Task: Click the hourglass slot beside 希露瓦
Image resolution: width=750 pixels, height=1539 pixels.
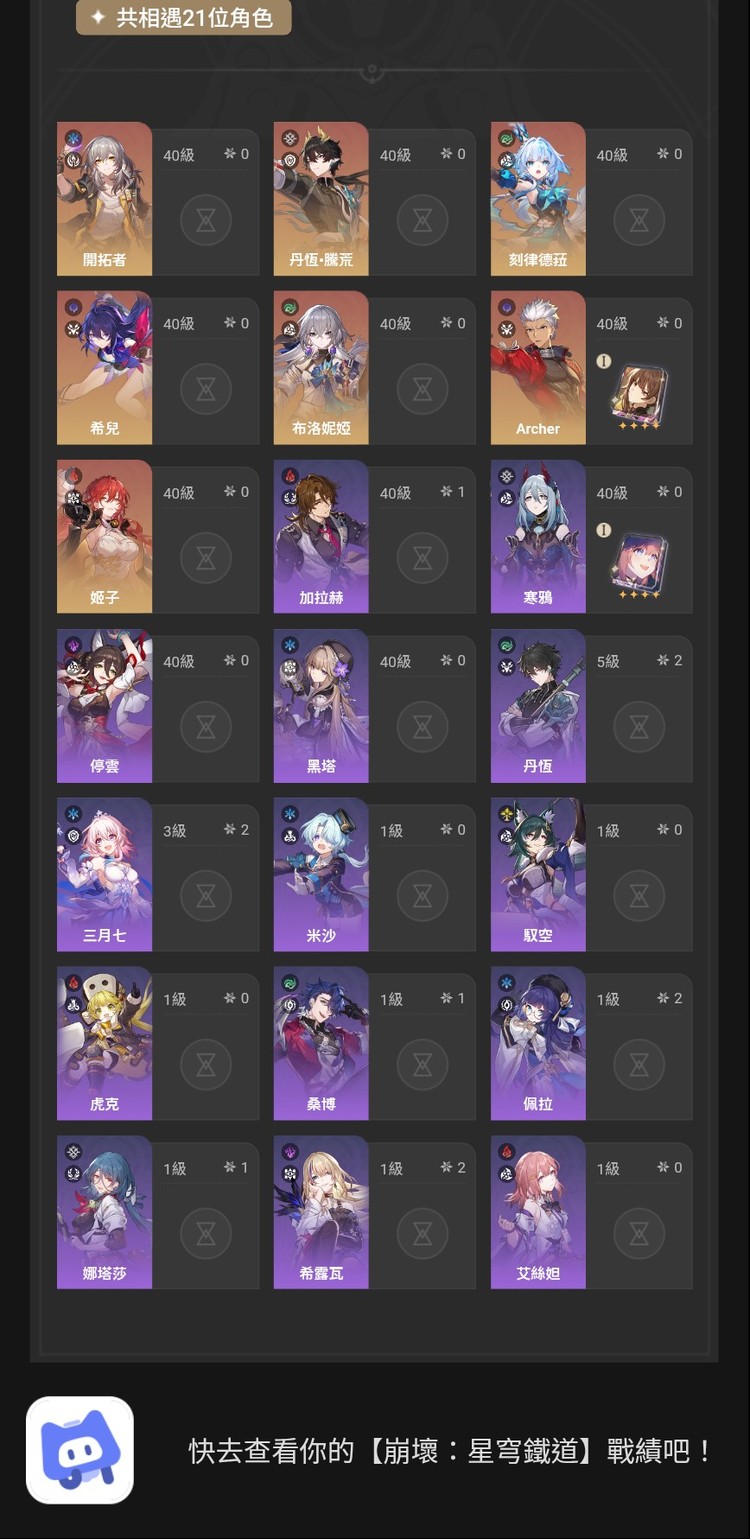Action: point(422,1233)
